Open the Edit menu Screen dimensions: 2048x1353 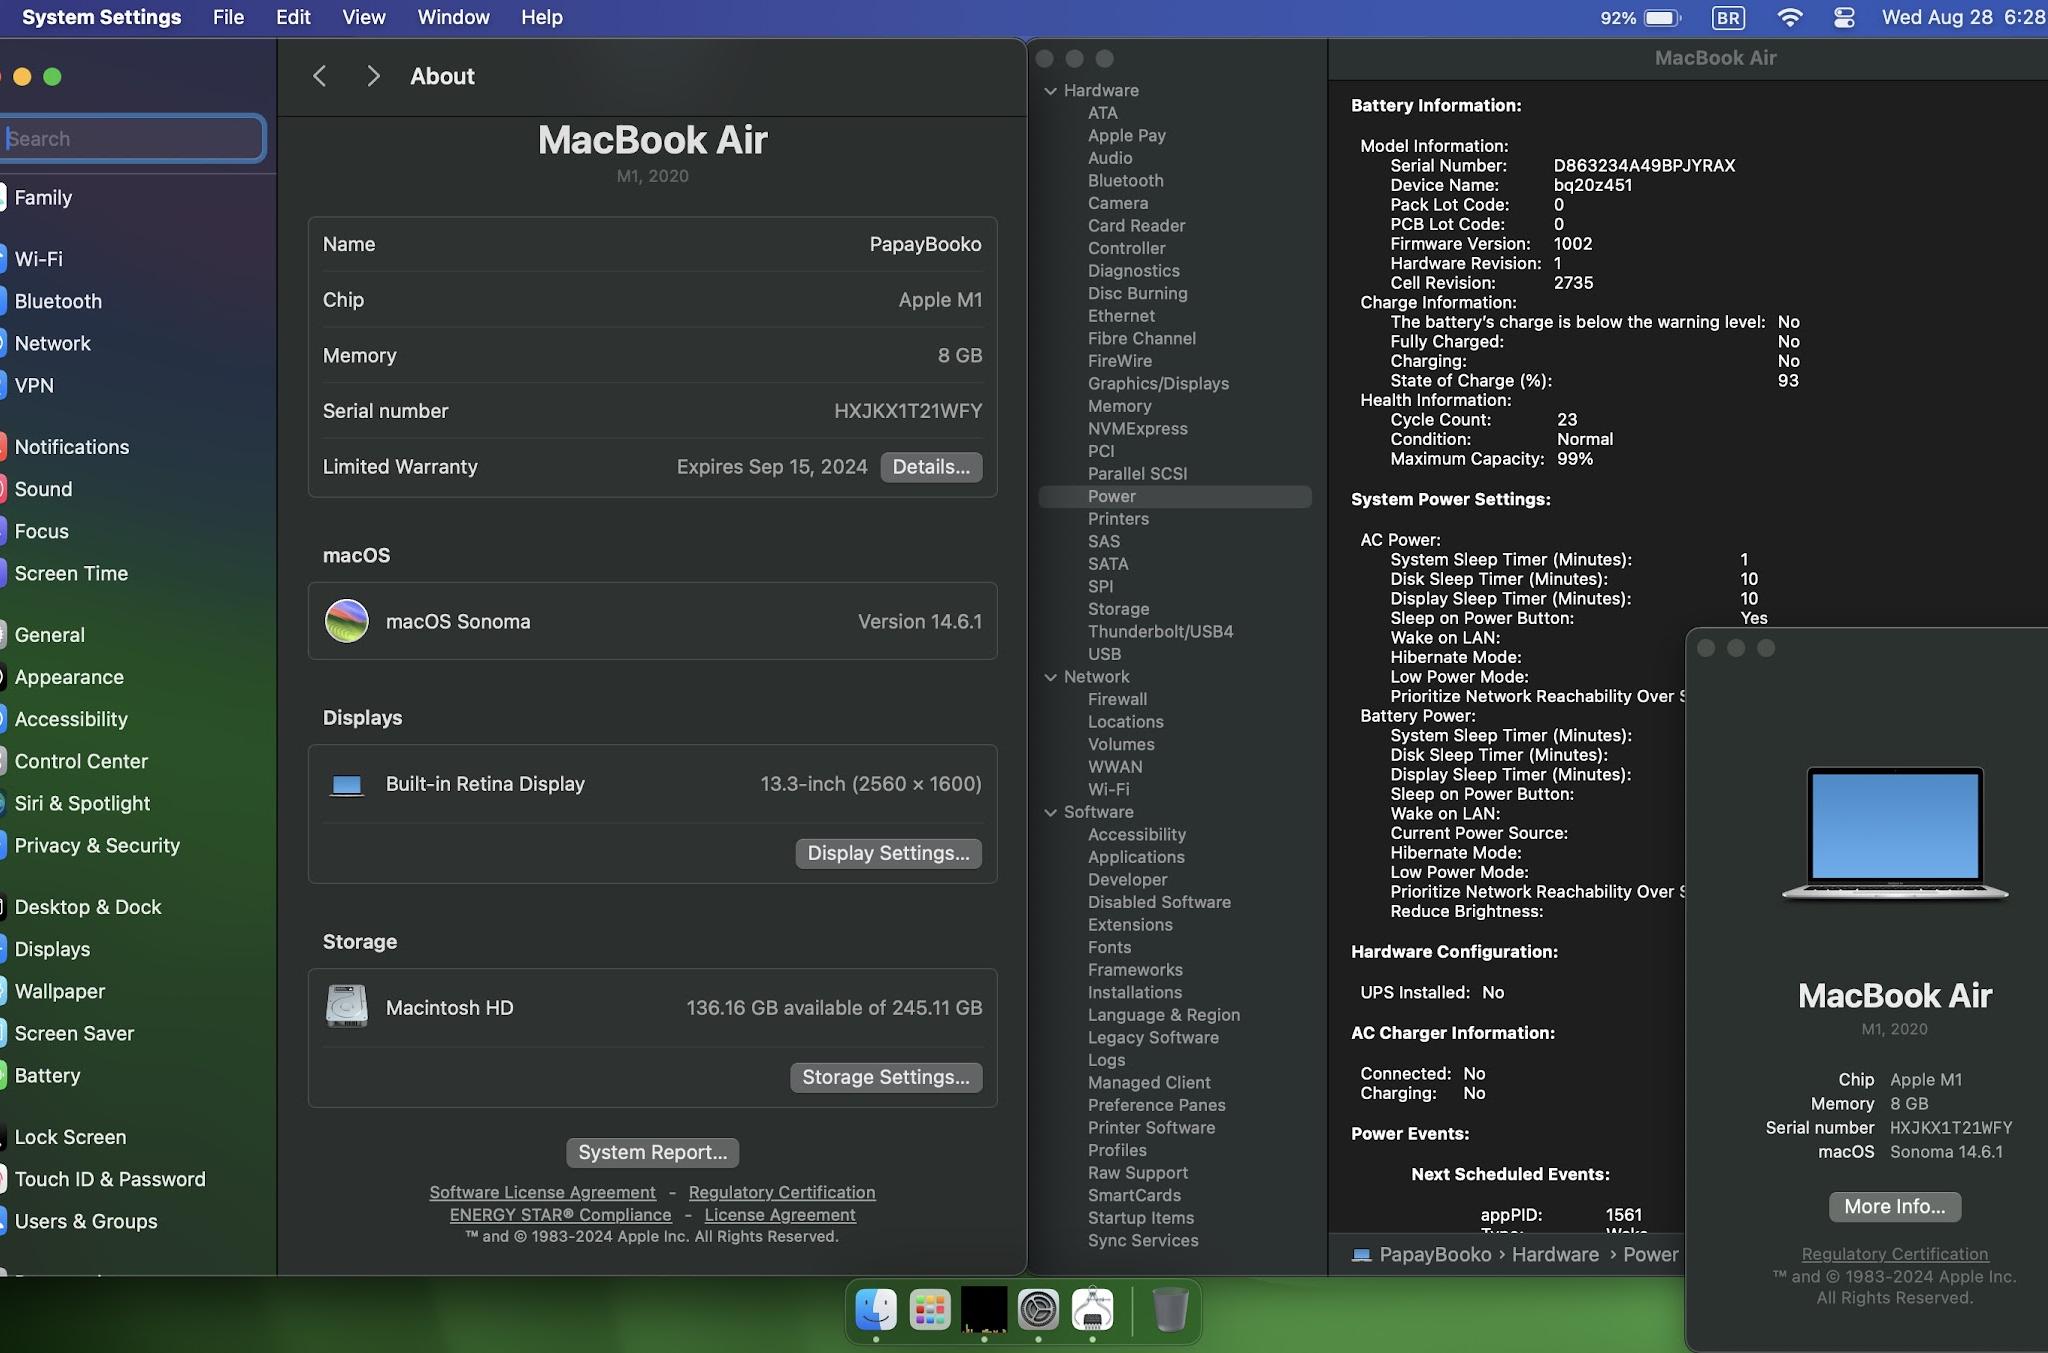293,17
